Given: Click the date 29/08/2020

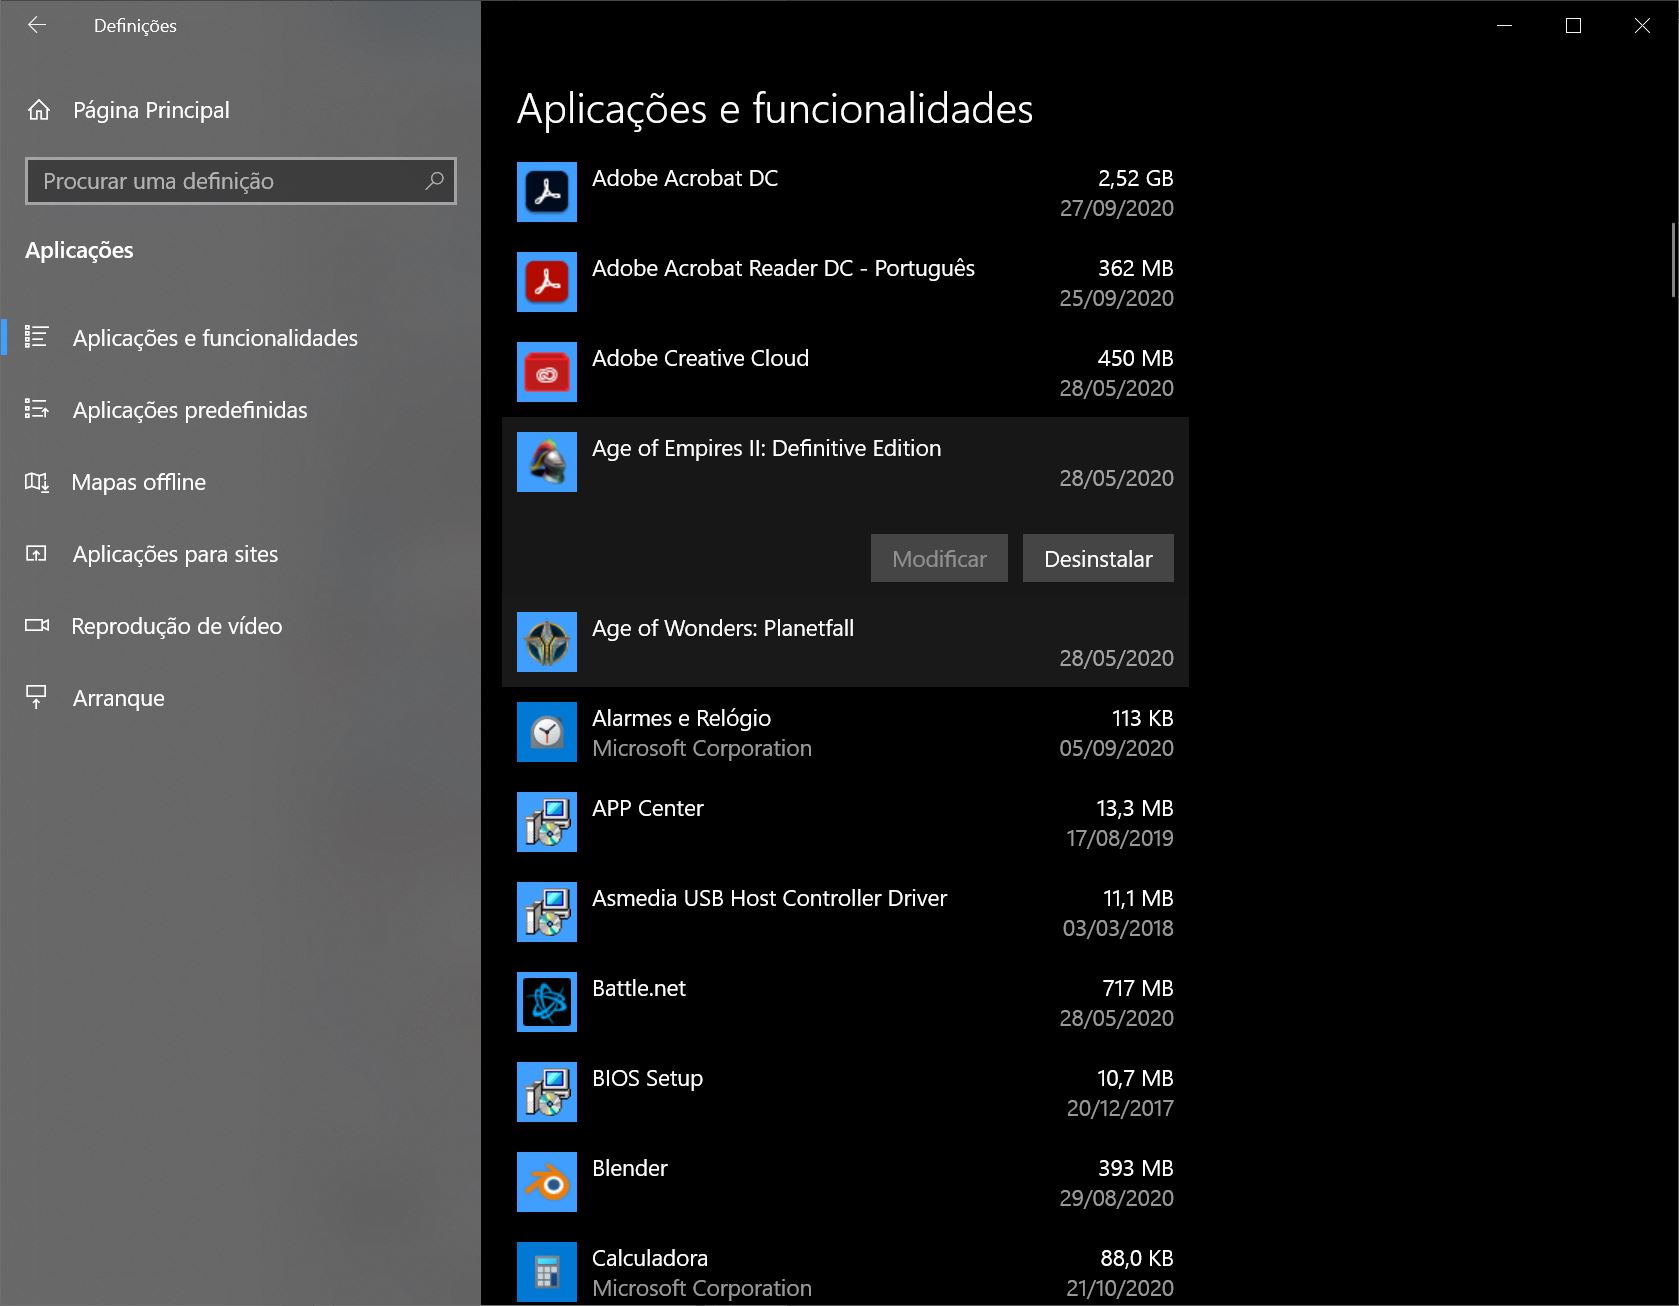Looking at the screenshot, I should [x=1116, y=1198].
